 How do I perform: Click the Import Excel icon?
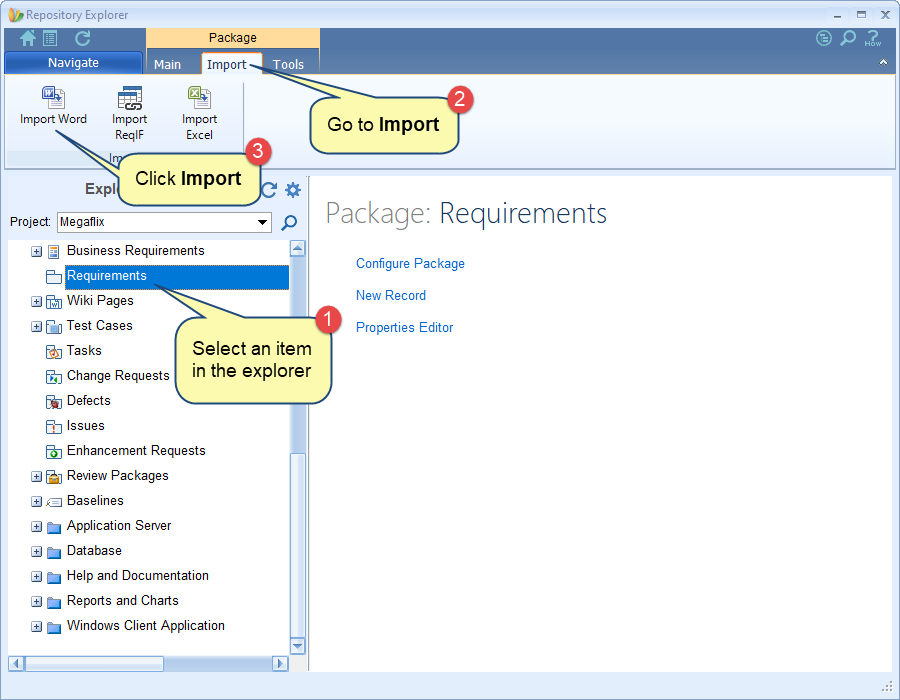[199, 98]
